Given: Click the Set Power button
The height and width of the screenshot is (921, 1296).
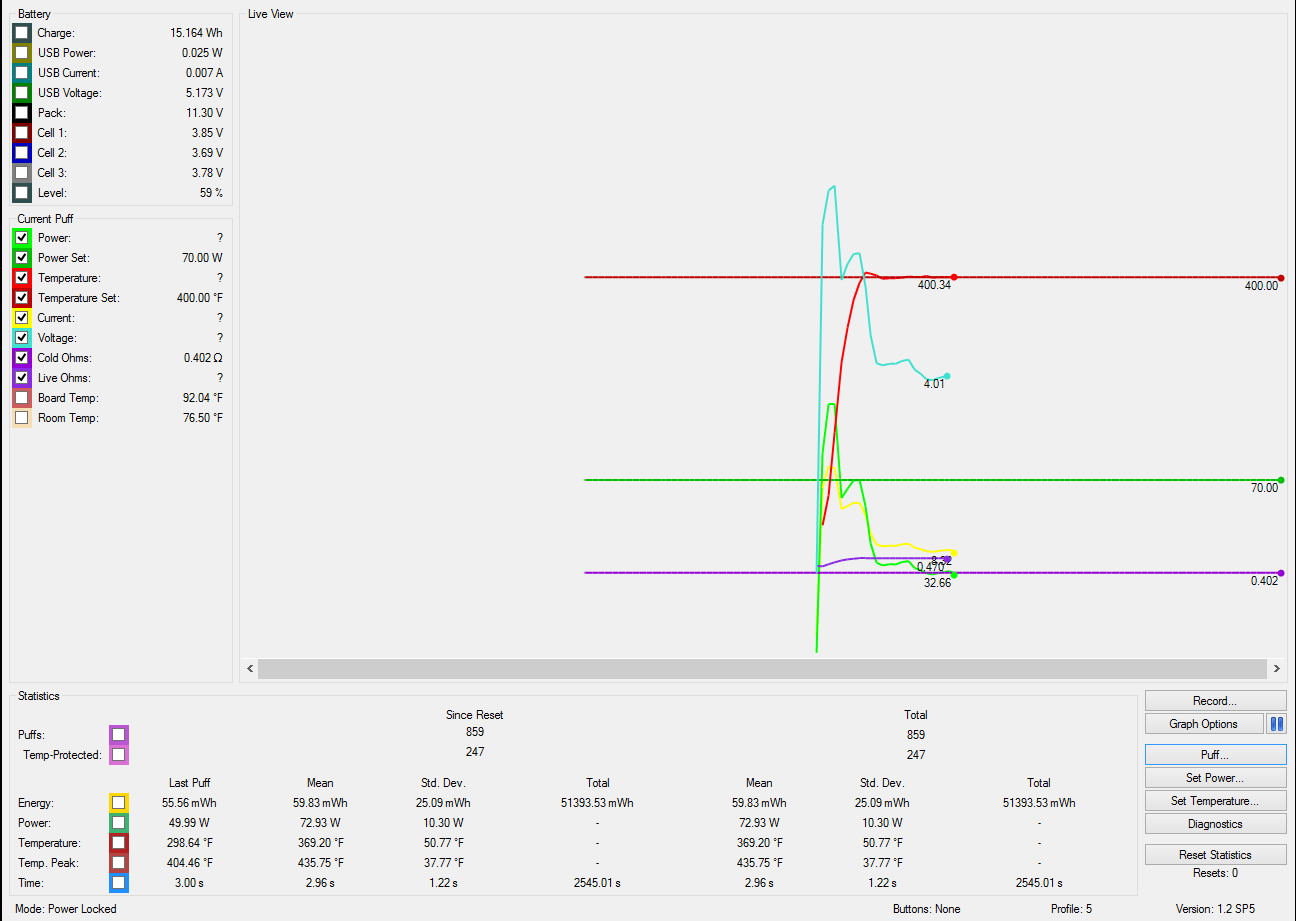Looking at the screenshot, I should pyautogui.click(x=1215, y=777).
